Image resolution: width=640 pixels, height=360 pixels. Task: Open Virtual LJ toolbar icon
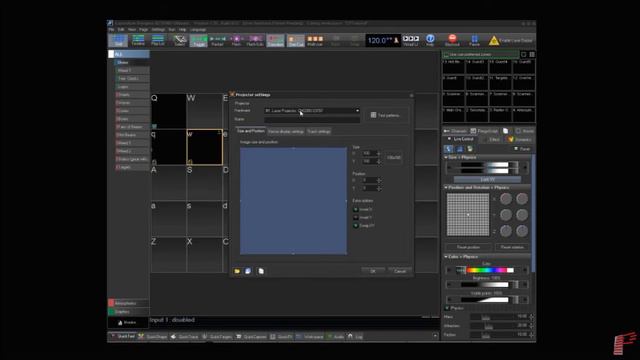(x=411, y=40)
